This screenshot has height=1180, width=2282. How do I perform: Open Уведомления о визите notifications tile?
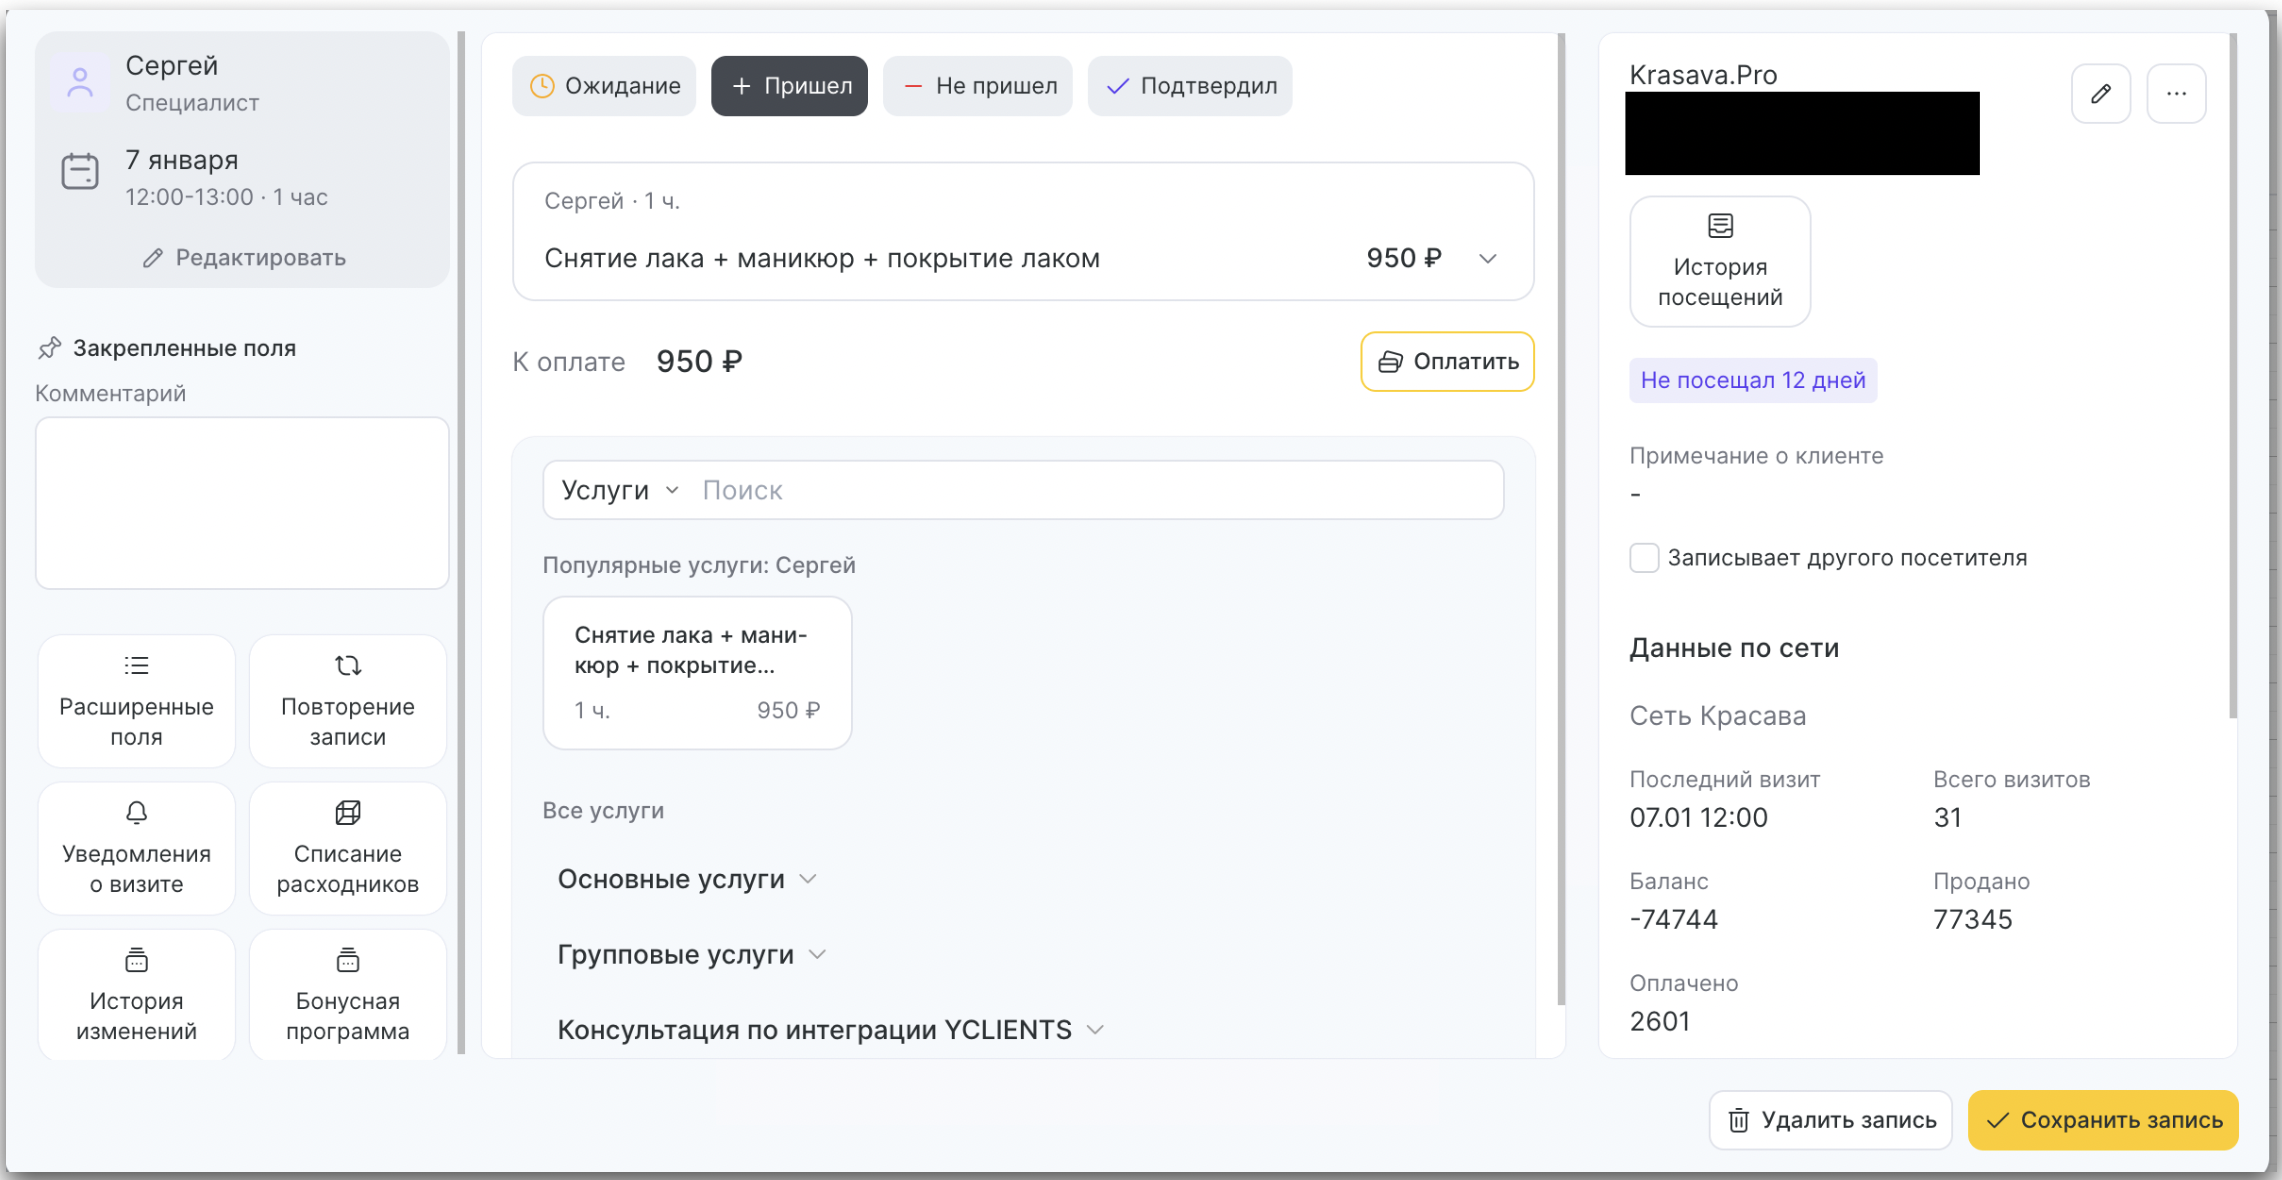(x=136, y=848)
